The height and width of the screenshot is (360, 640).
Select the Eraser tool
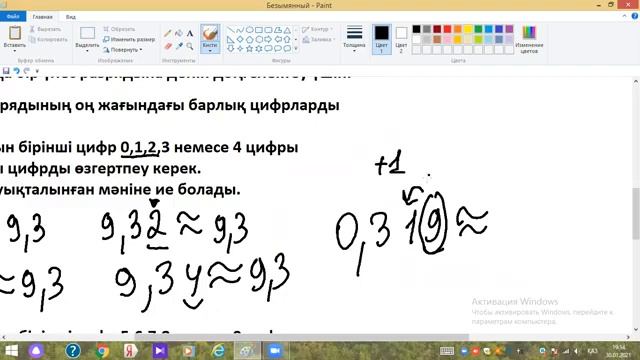[168, 46]
